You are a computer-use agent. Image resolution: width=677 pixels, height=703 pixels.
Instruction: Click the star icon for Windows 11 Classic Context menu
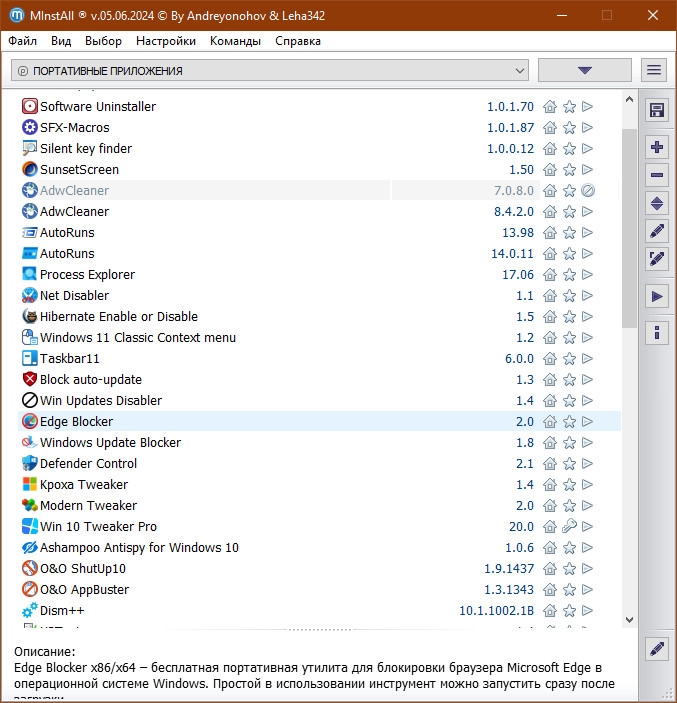pos(569,338)
